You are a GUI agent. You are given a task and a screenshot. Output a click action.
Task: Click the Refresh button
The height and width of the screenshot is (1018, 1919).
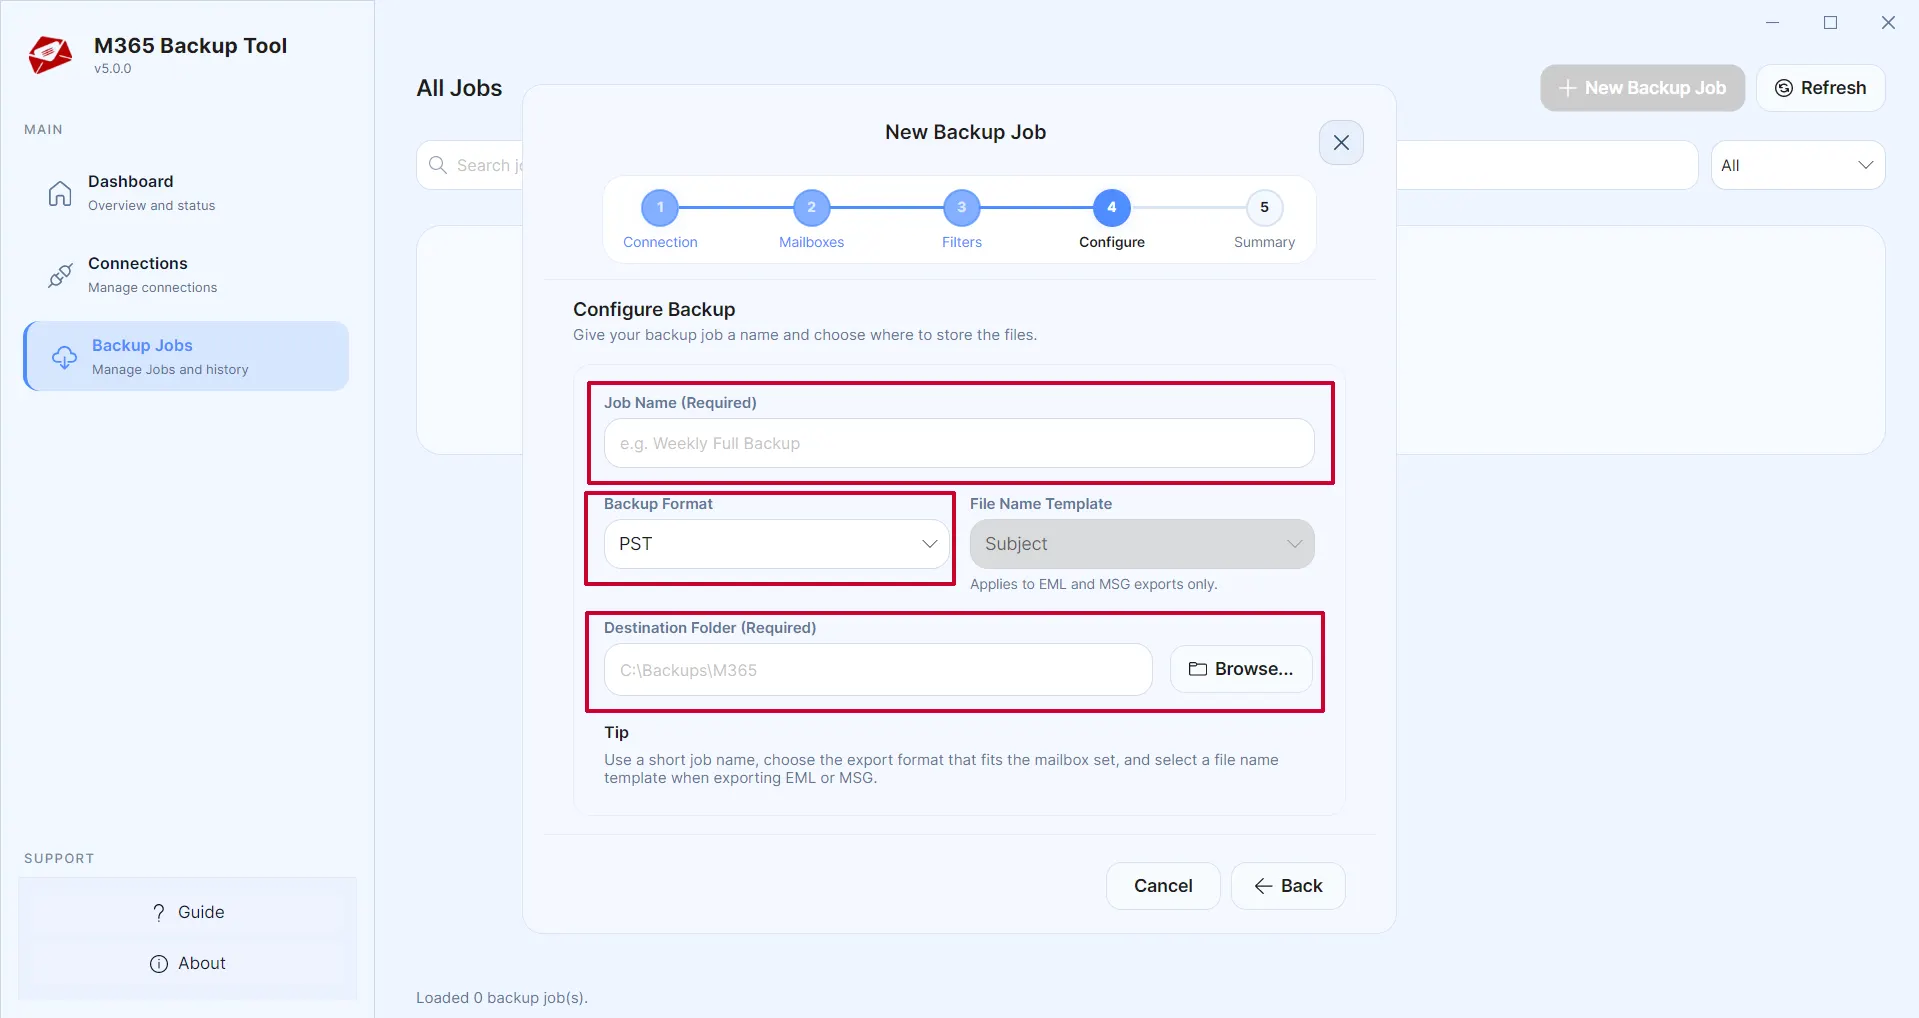[1820, 88]
